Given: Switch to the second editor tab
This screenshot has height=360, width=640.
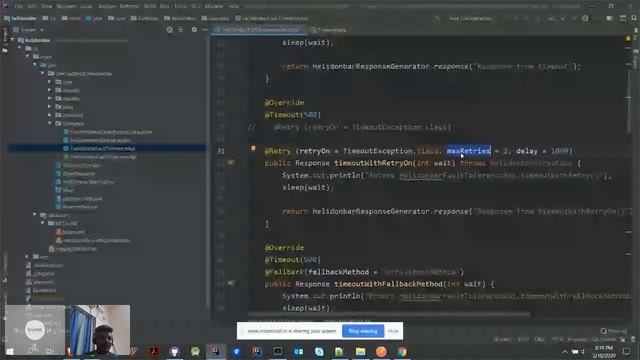Looking at the screenshot, I should click(330, 30).
